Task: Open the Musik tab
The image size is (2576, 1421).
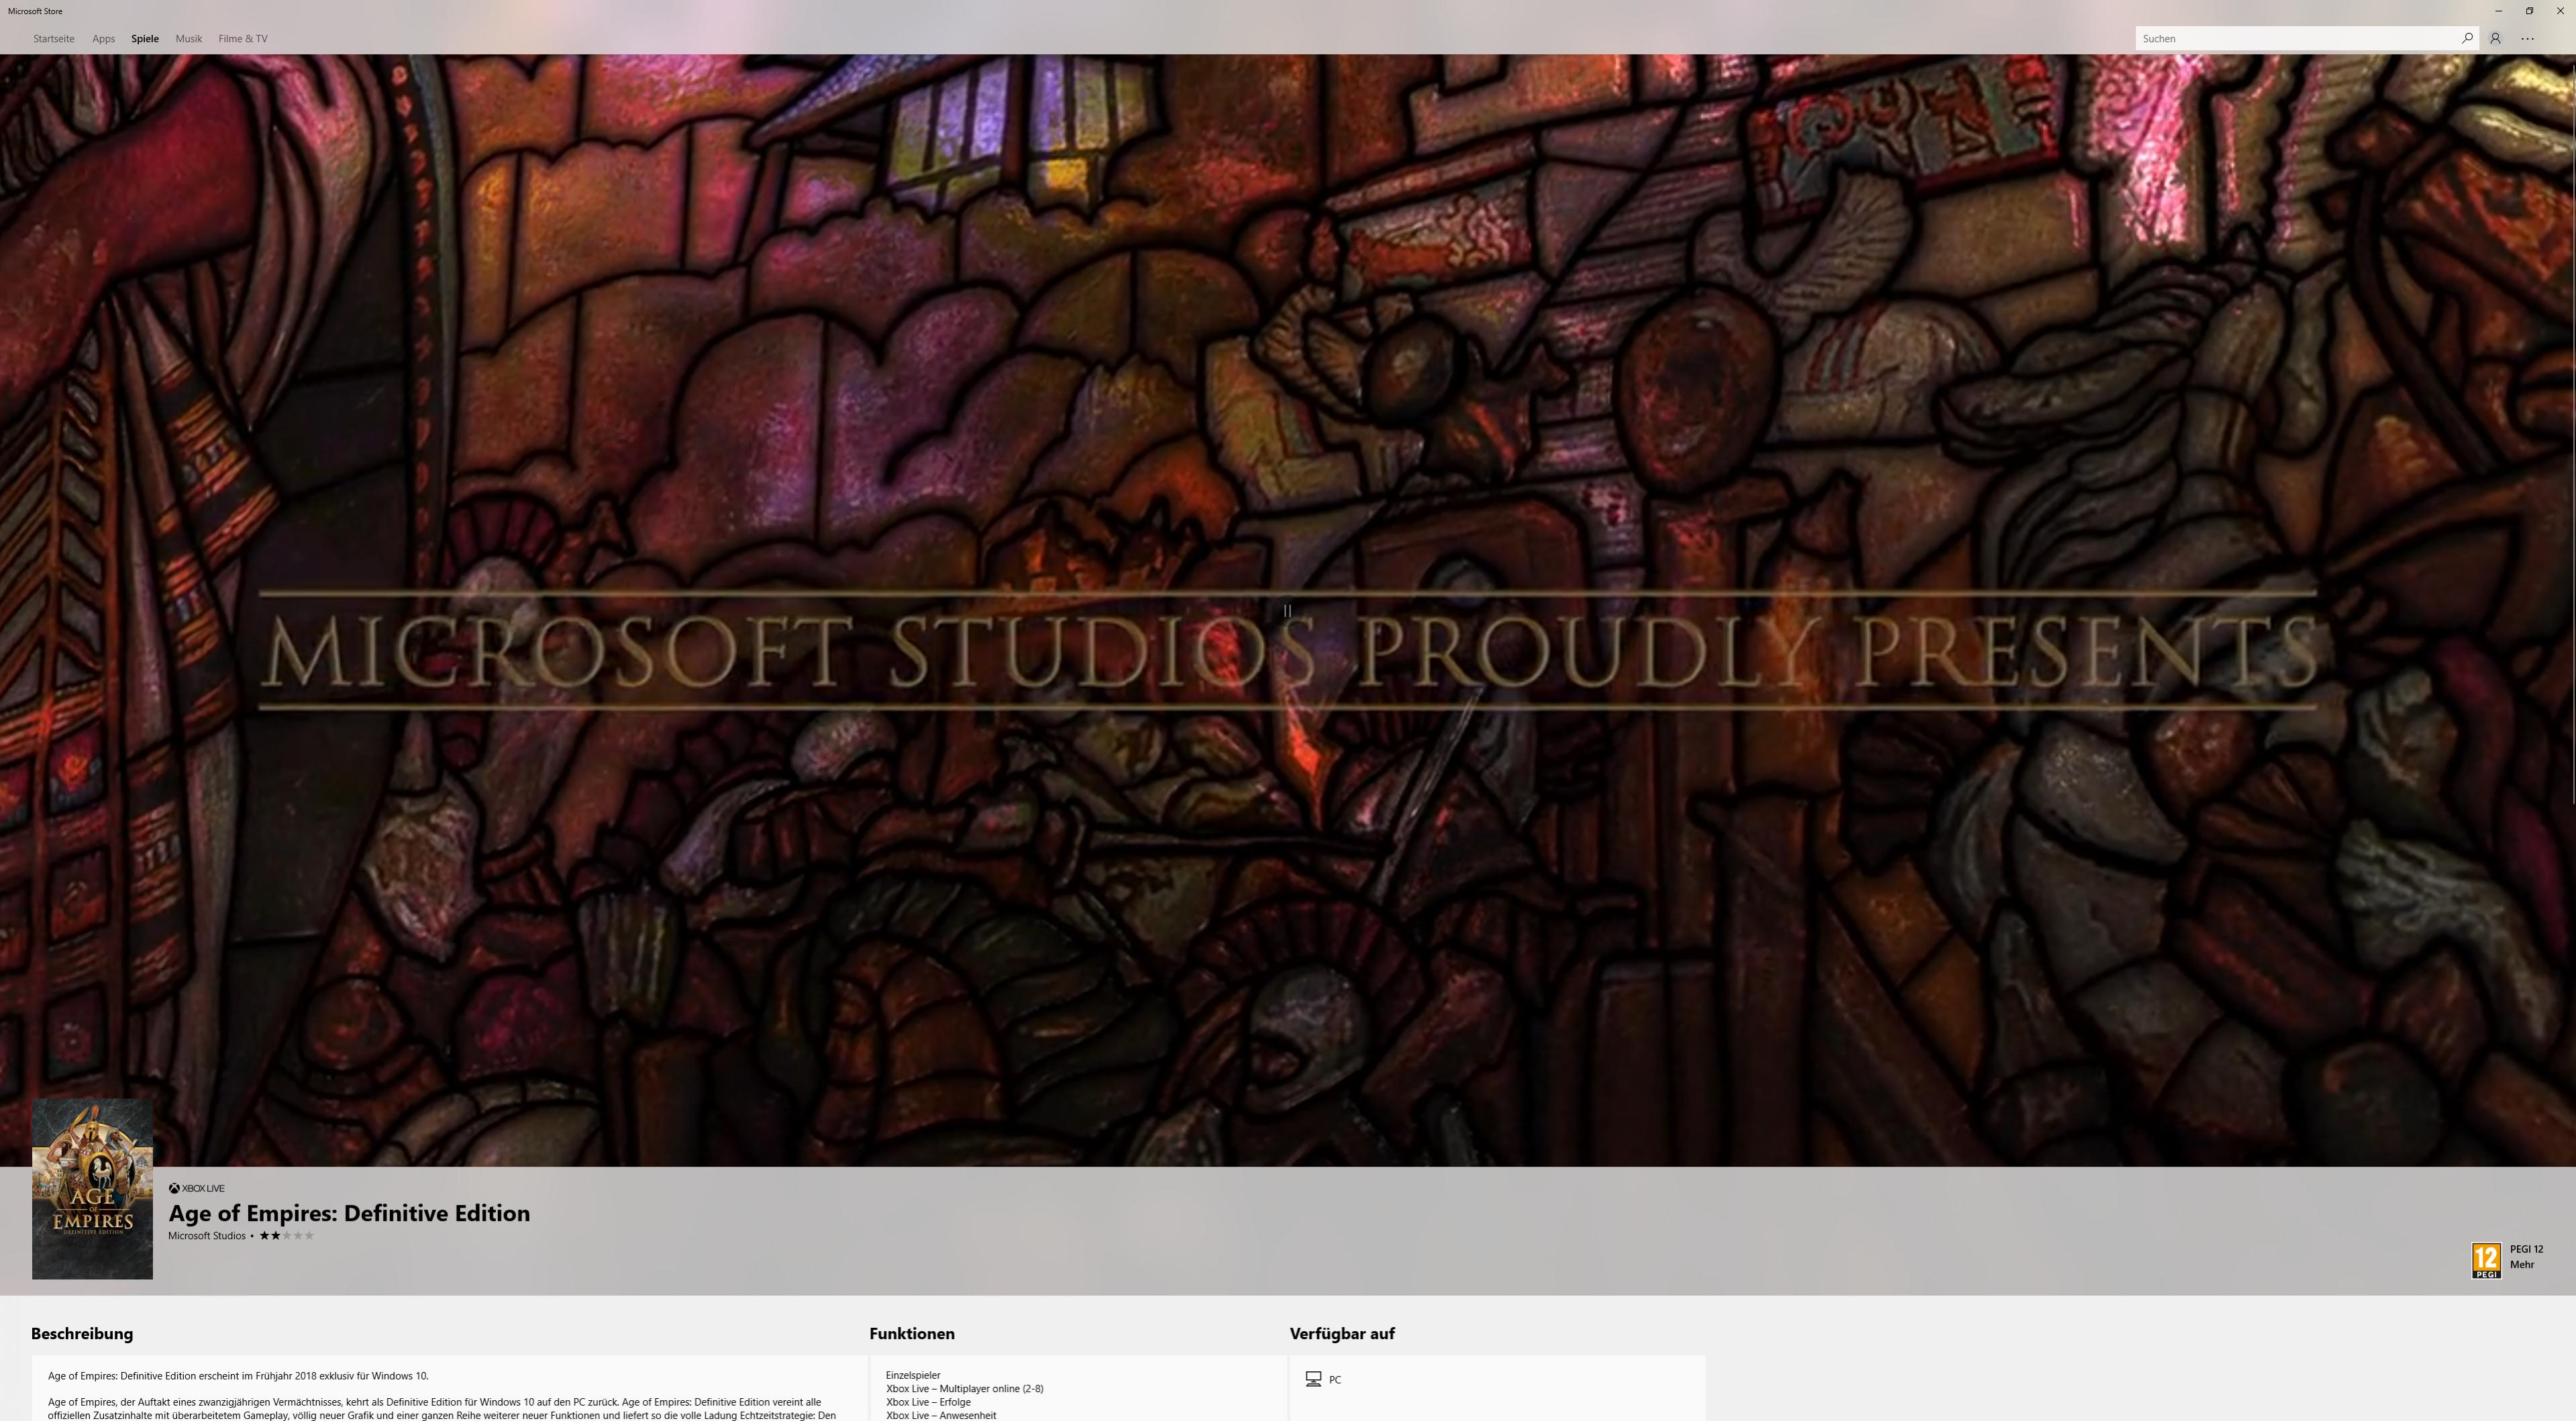Action: point(188,38)
